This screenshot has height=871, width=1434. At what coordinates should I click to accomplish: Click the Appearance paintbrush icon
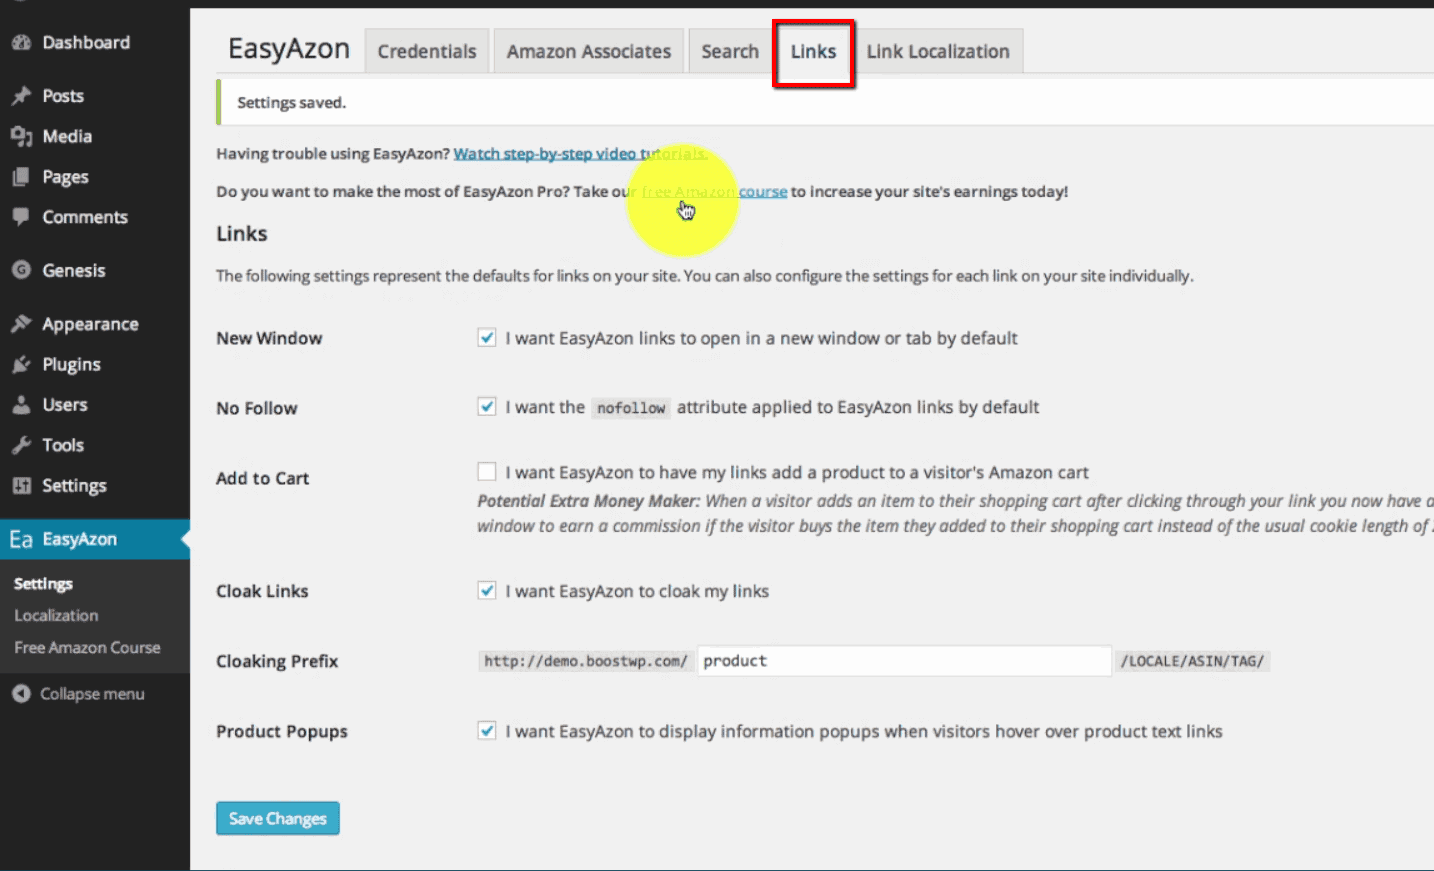(21, 324)
